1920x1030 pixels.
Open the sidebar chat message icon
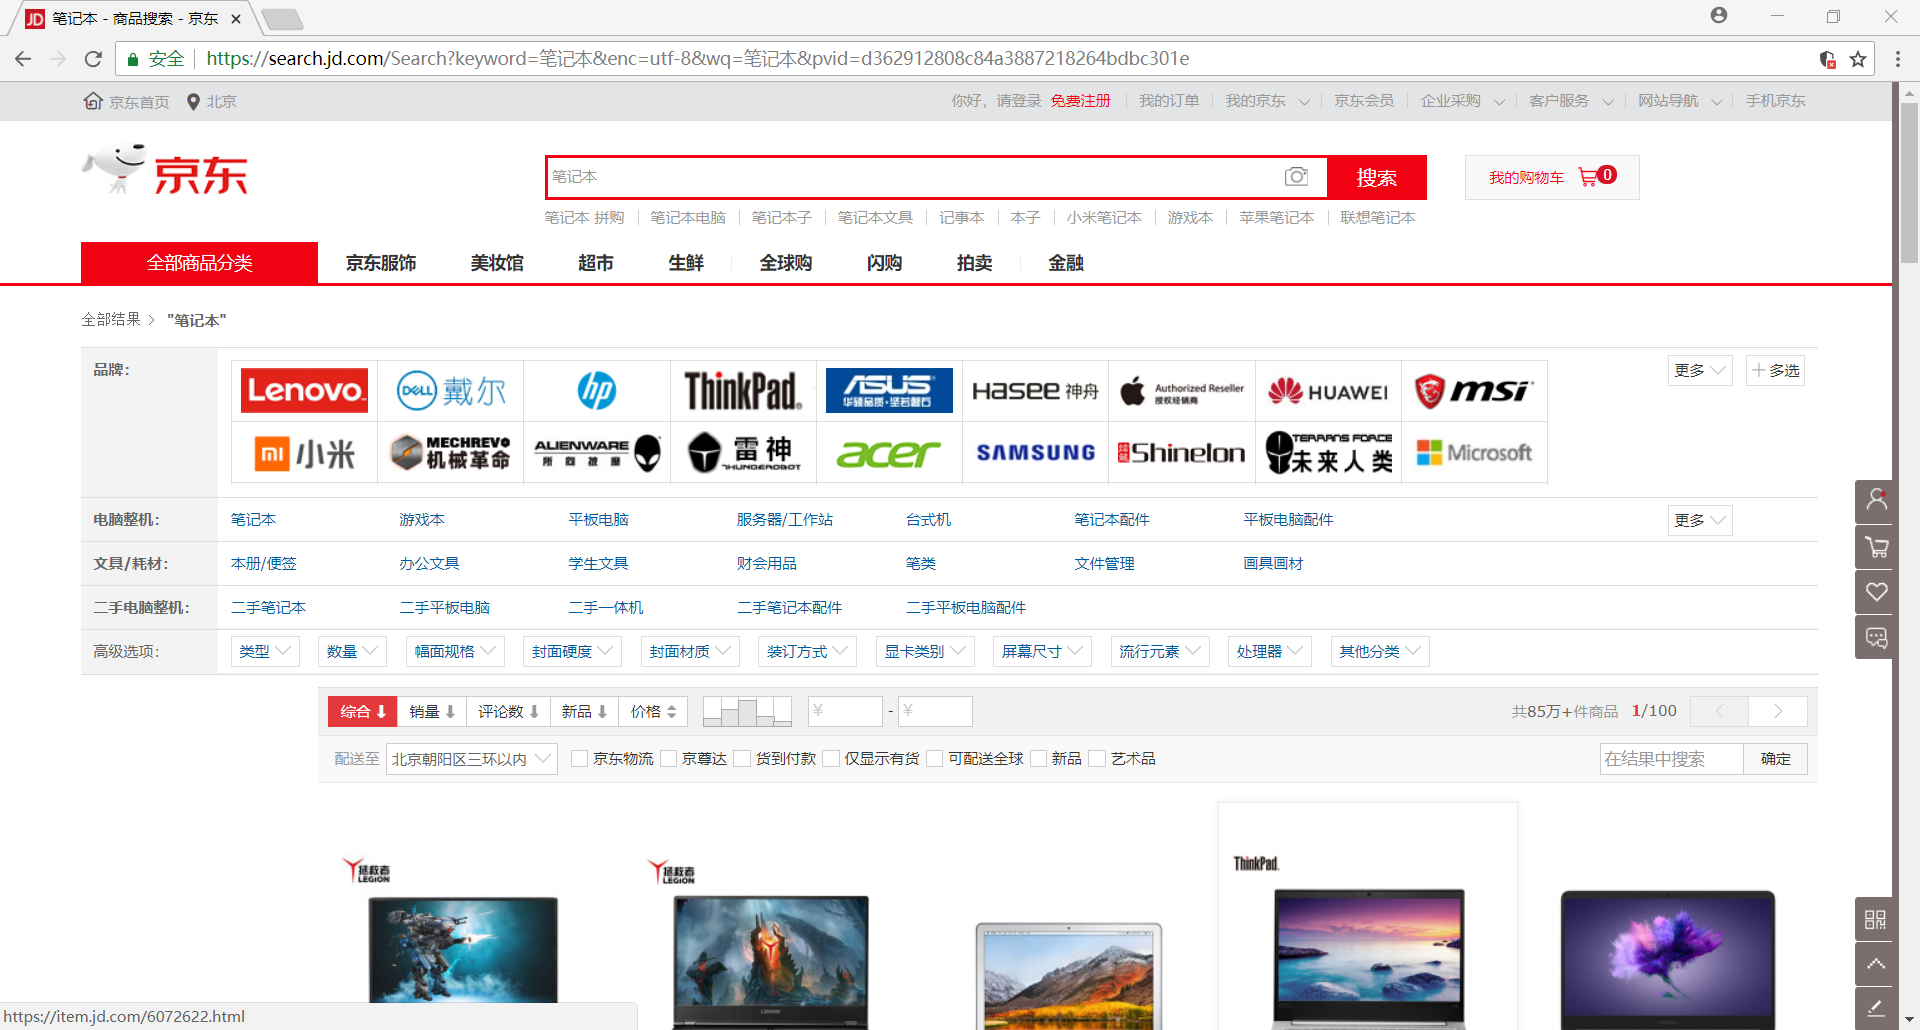coord(1876,637)
